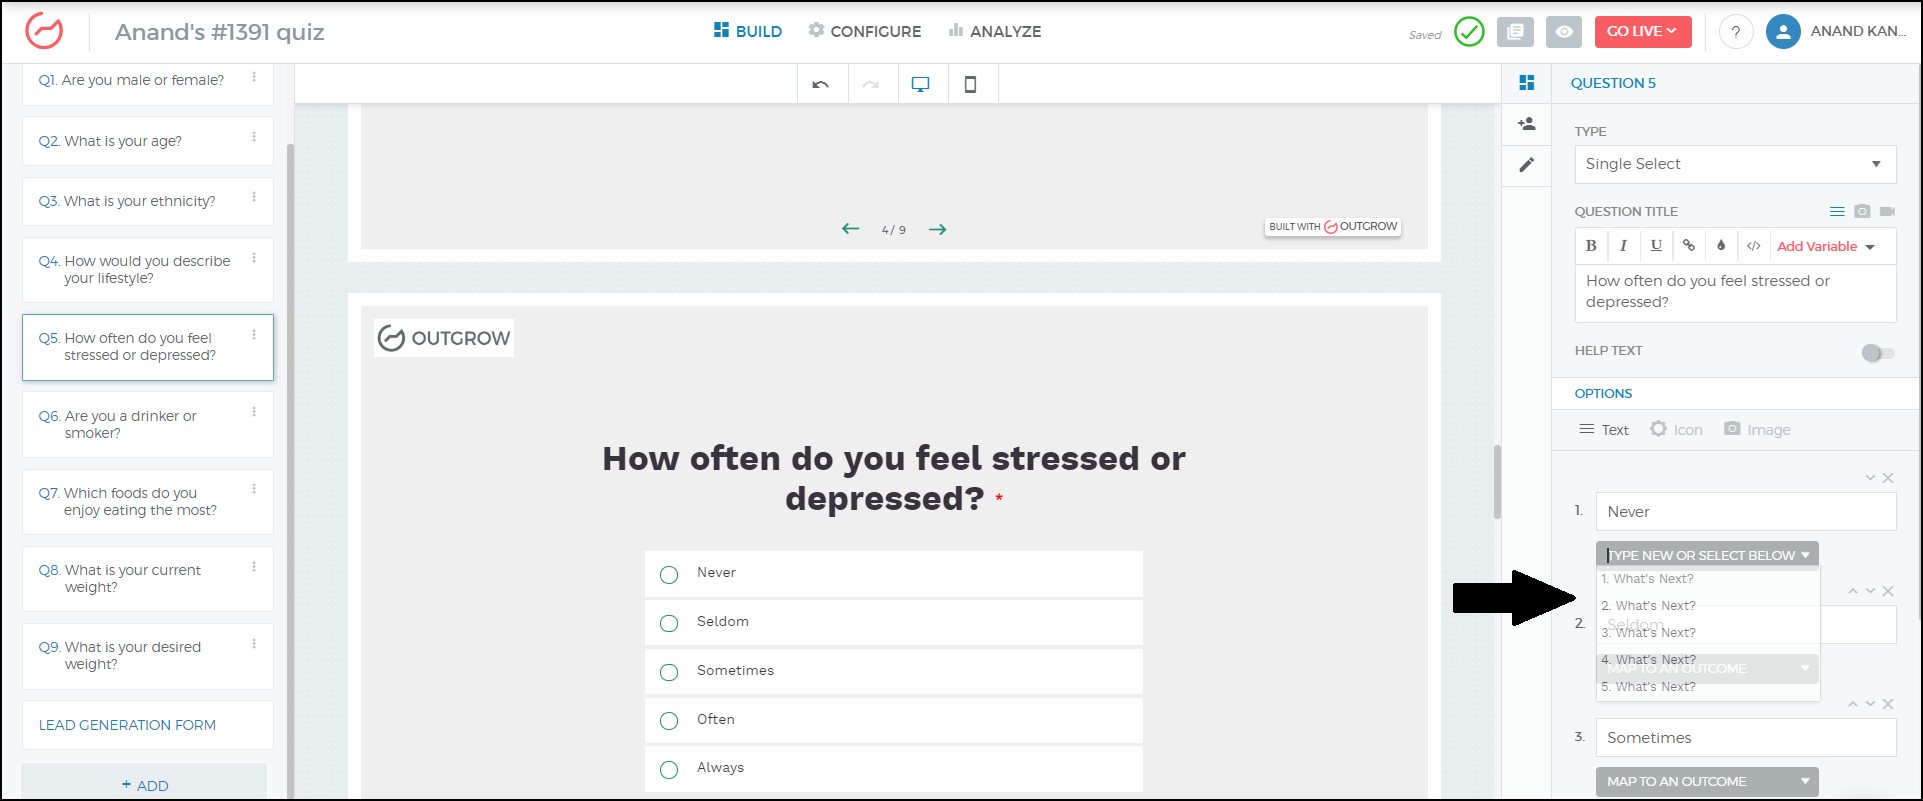Click the text color droplet icon
The height and width of the screenshot is (801, 1923).
coord(1721,246)
